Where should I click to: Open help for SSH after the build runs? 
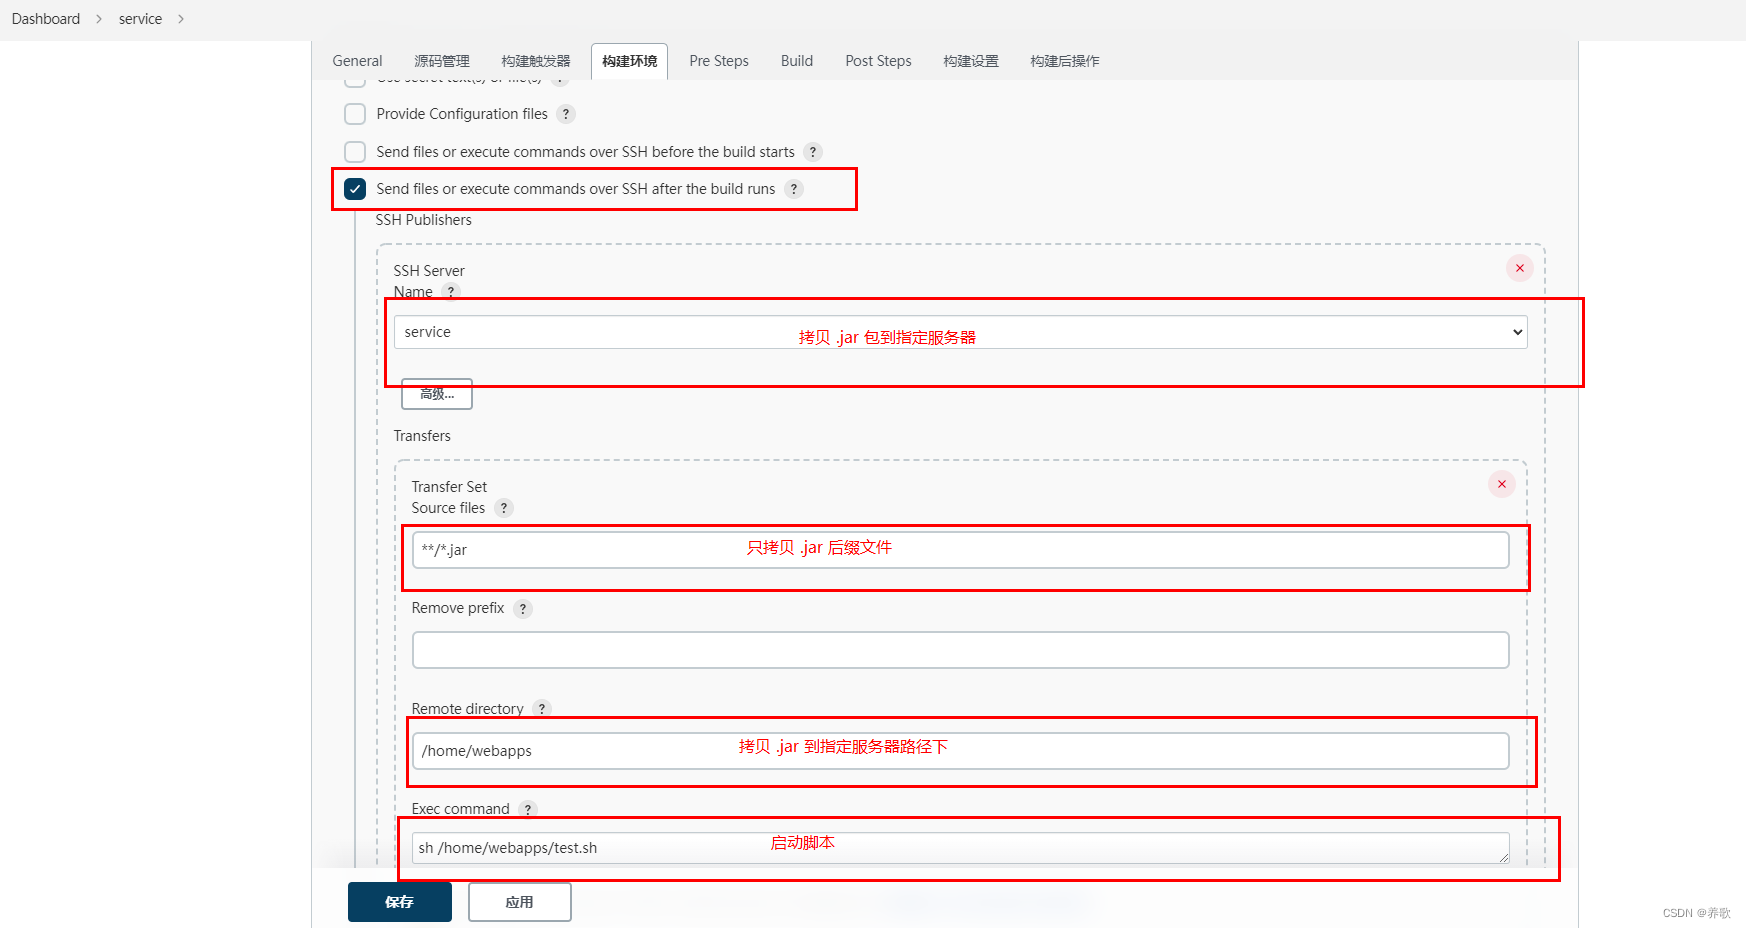pyautogui.click(x=794, y=189)
